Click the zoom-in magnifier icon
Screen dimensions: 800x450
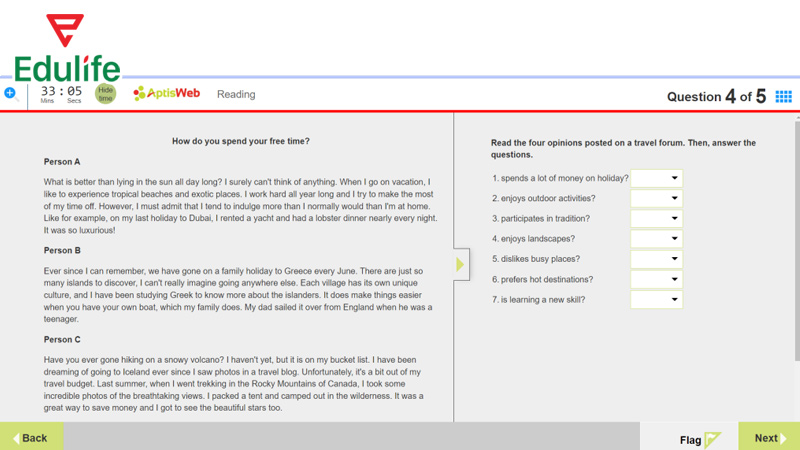pos(11,94)
